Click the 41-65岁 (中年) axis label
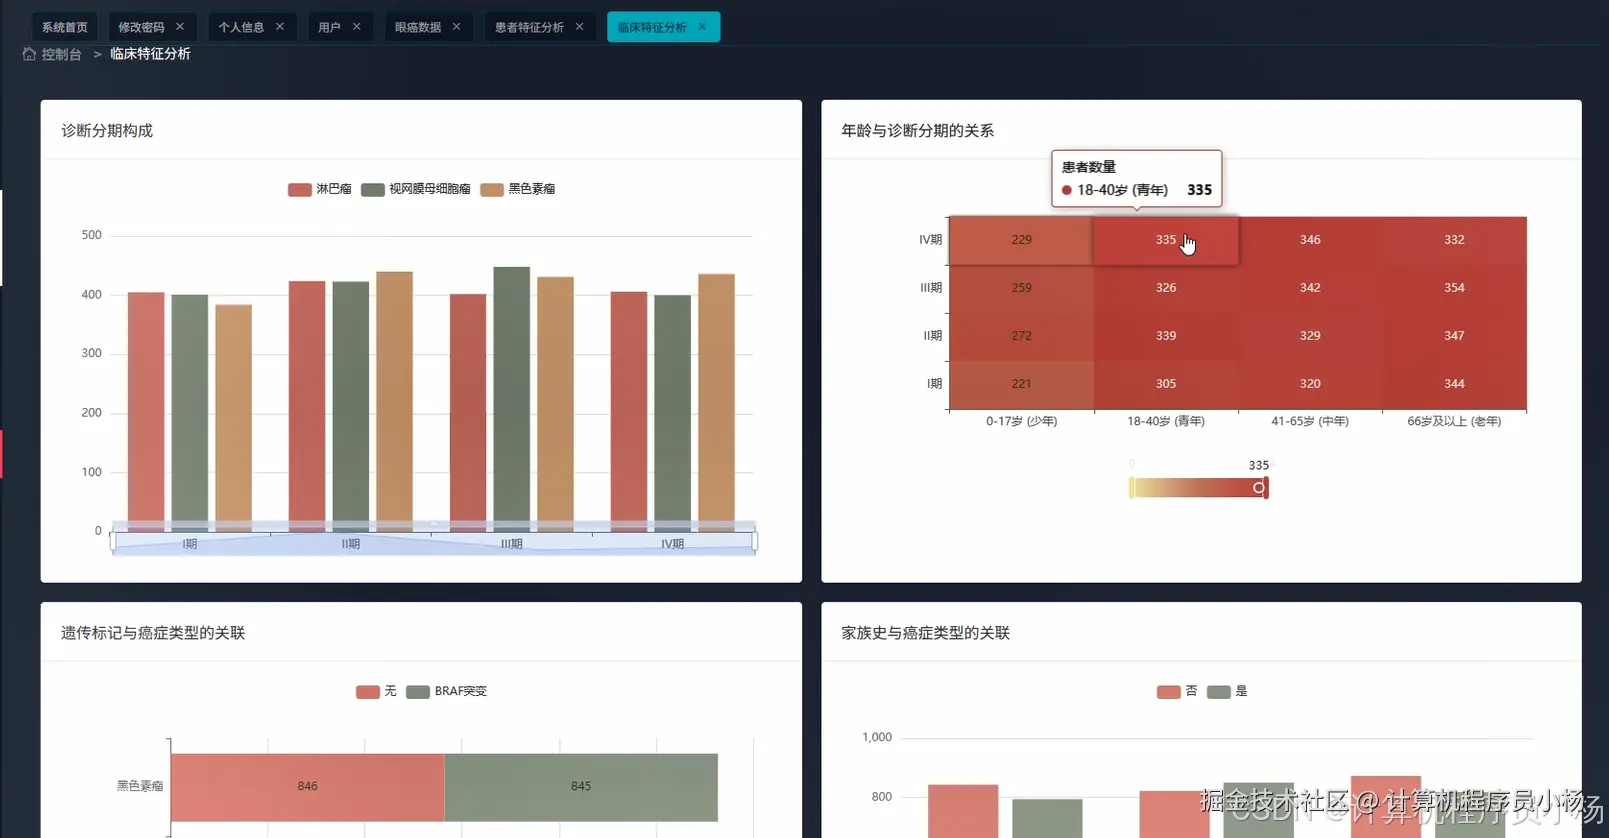The image size is (1609, 838). click(x=1310, y=421)
